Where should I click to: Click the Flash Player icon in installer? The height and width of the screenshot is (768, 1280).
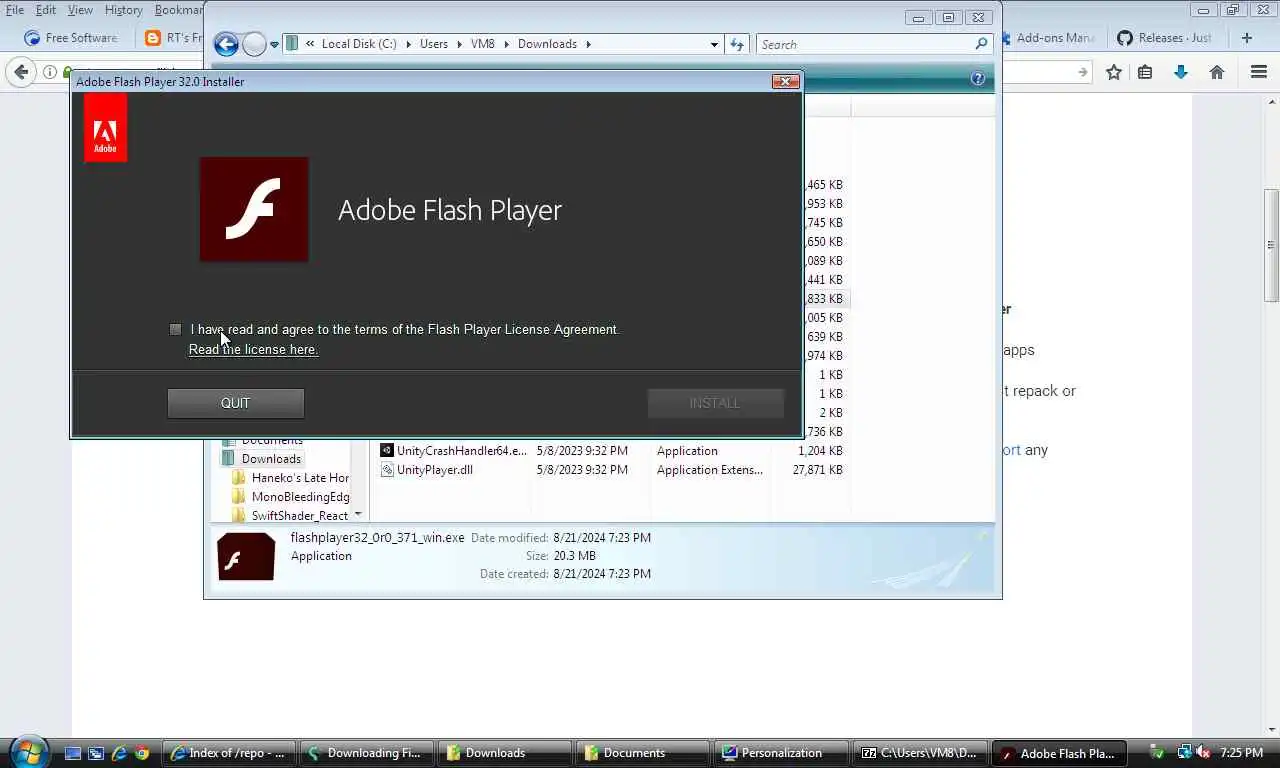[254, 209]
